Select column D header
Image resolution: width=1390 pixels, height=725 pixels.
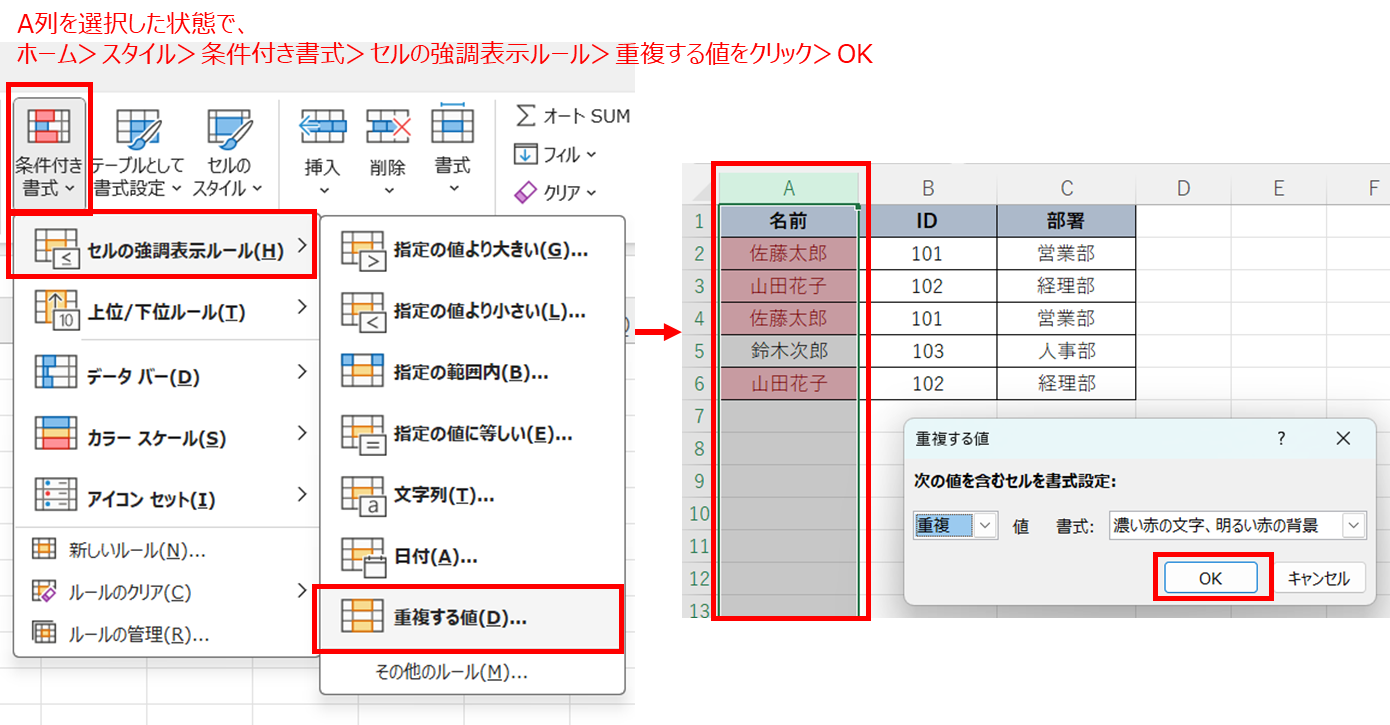pyautogui.click(x=1183, y=188)
